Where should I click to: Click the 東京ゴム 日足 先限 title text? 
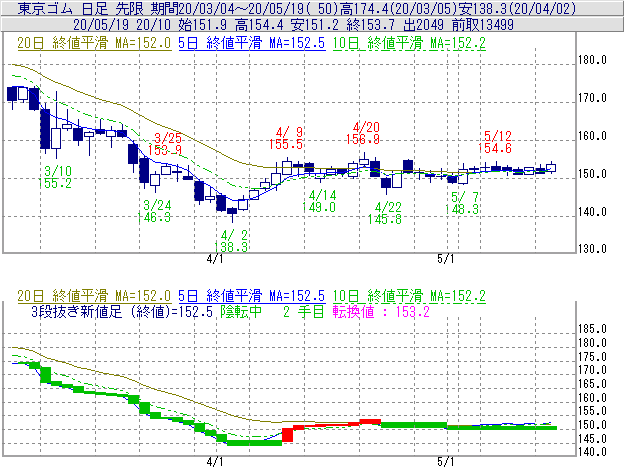coord(82,8)
